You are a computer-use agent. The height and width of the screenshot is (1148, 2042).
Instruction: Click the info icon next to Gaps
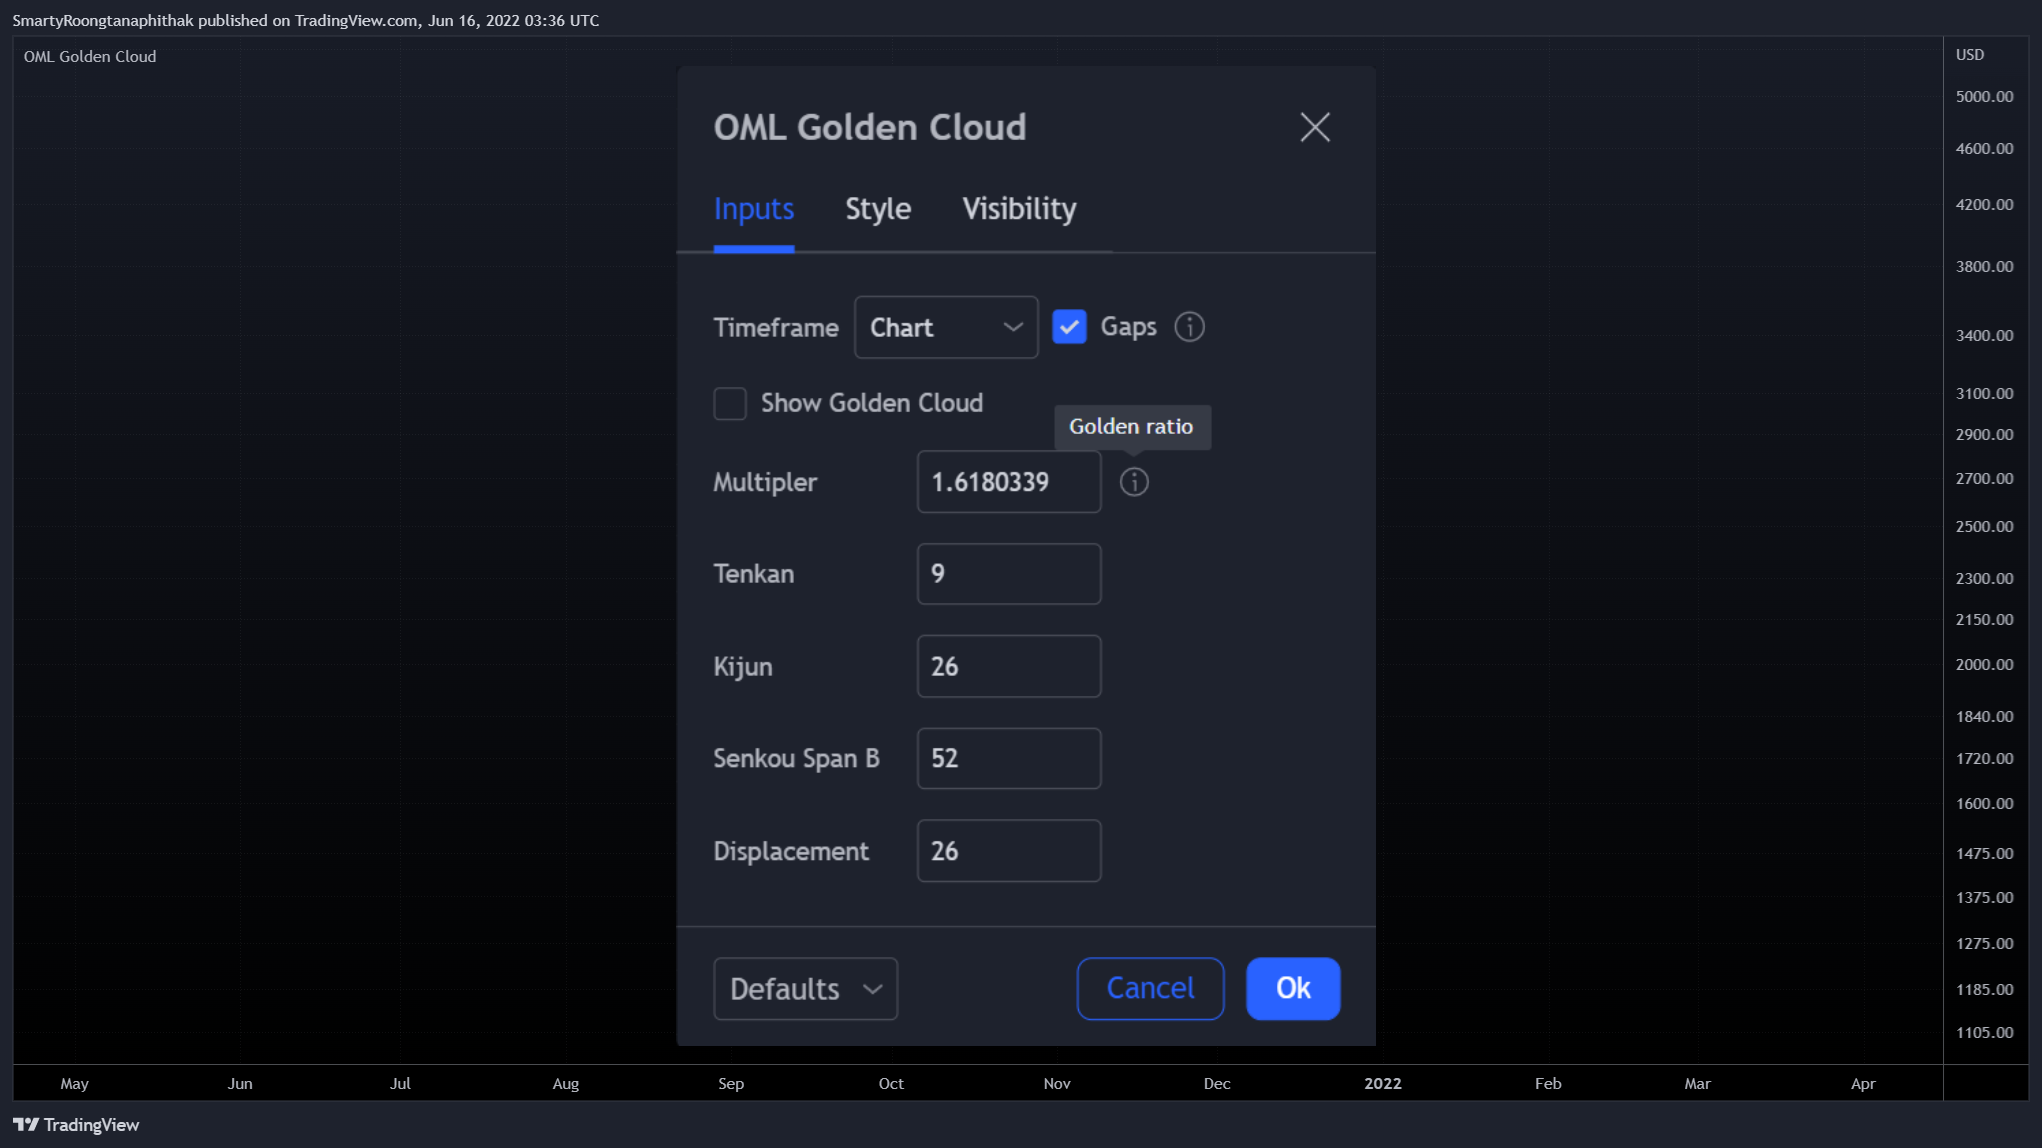1189,327
